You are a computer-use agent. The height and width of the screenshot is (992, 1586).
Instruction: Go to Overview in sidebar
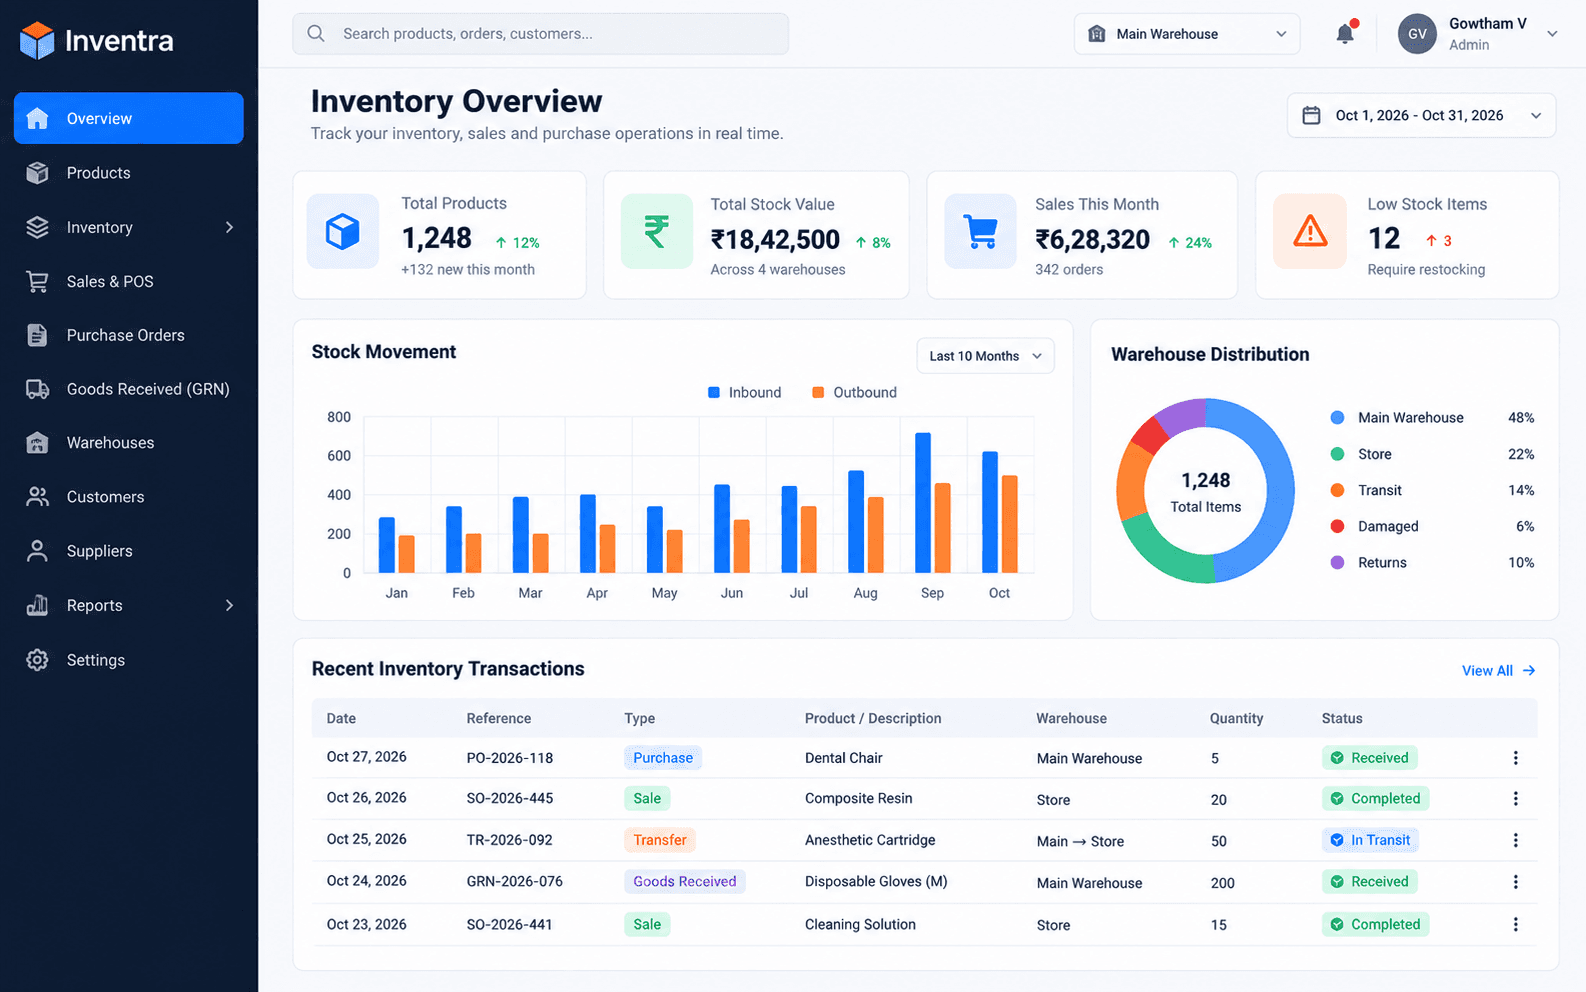(x=129, y=118)
